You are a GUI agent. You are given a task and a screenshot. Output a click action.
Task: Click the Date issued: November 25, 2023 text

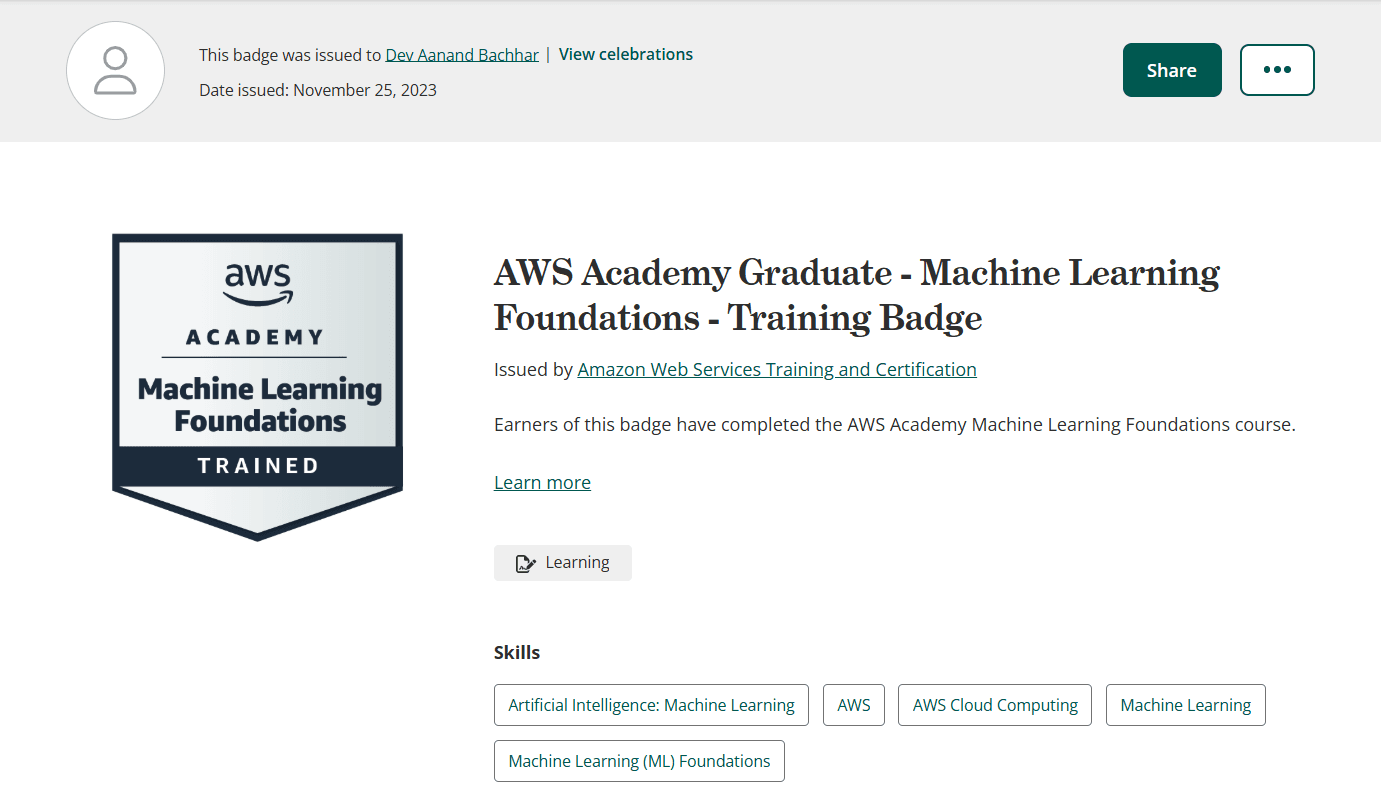[x=318, y=90]
